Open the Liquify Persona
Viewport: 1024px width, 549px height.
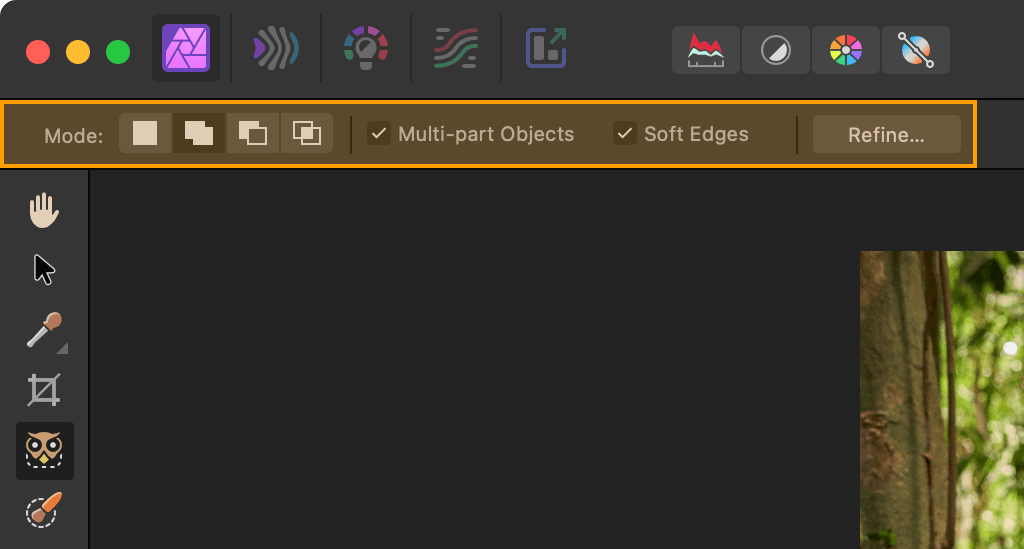276,48
